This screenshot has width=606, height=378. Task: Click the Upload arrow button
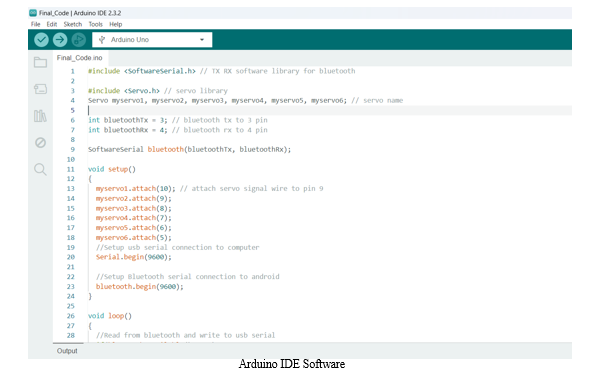(x=60, y=40)
